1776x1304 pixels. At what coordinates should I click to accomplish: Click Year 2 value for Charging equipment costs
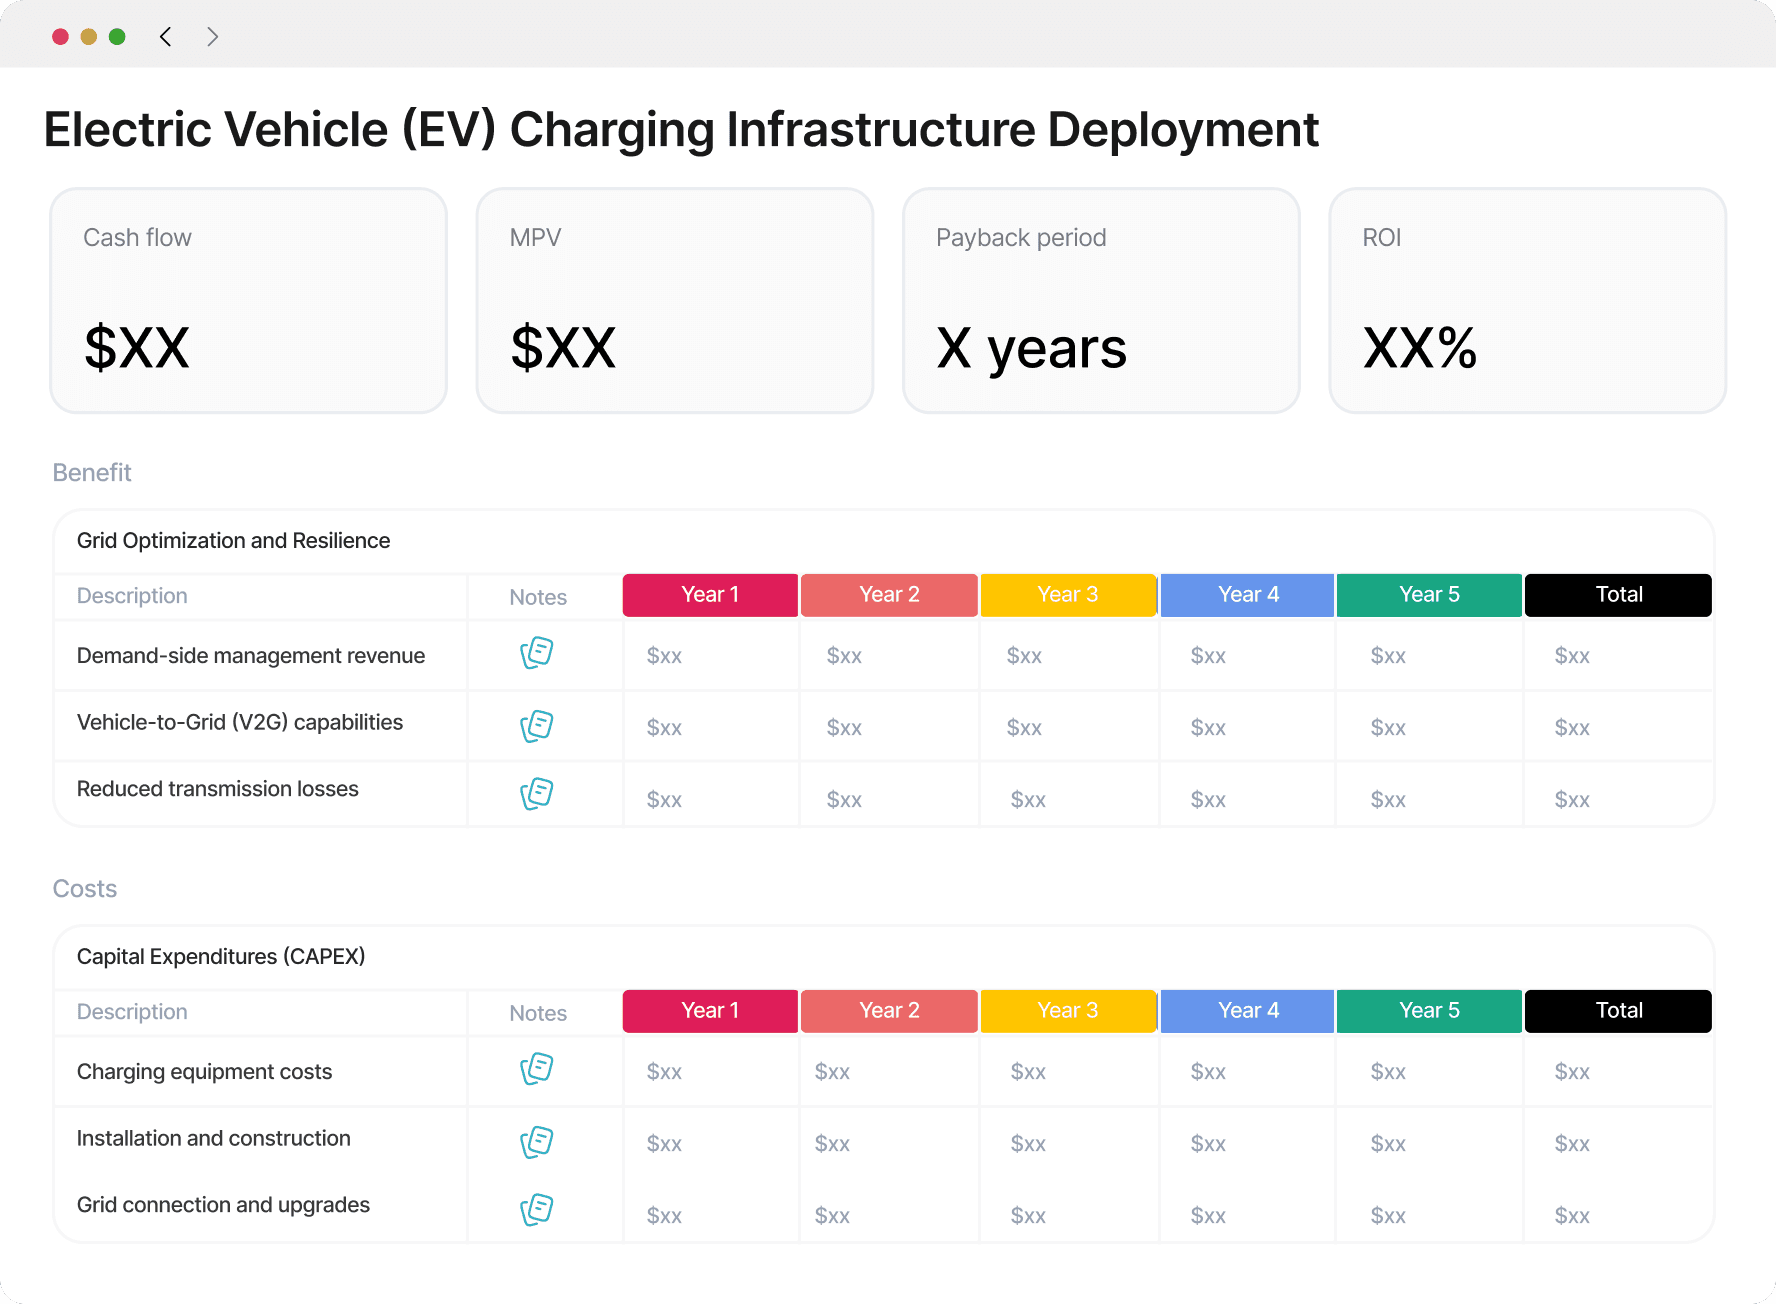coord(832,1072)
